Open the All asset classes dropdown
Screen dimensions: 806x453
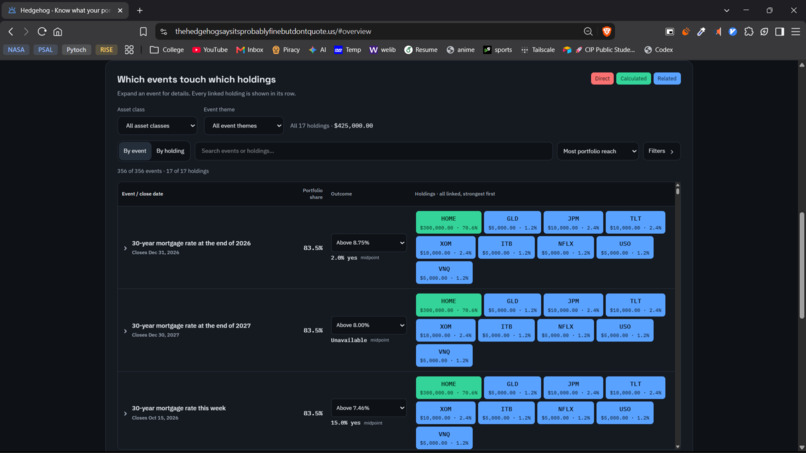click(x=157, y=125)
